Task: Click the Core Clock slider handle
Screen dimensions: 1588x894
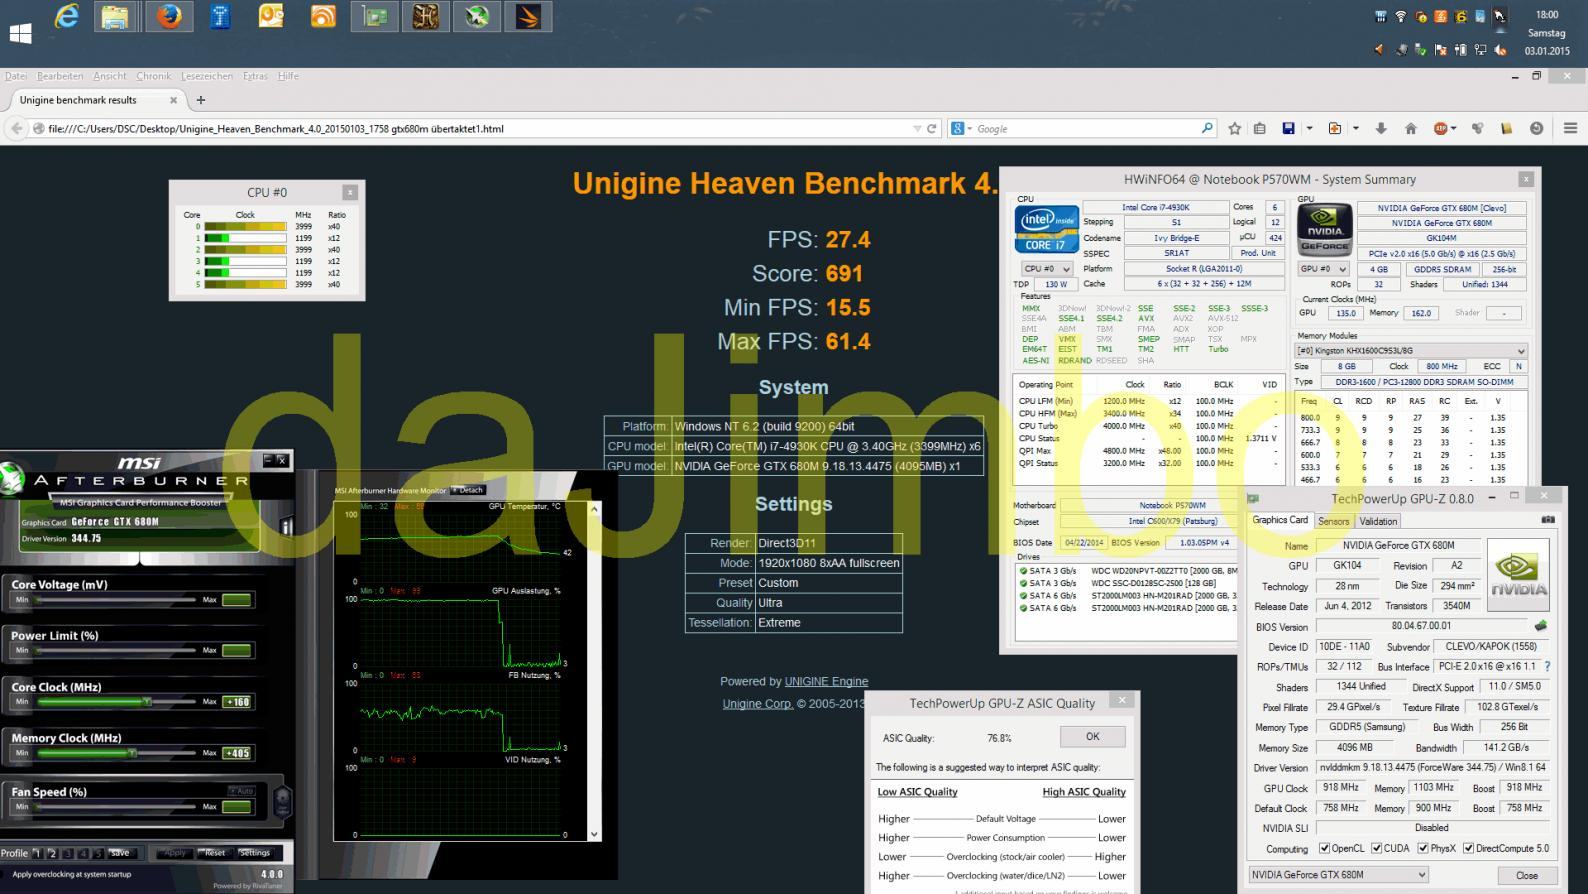Action: [147, 701]
